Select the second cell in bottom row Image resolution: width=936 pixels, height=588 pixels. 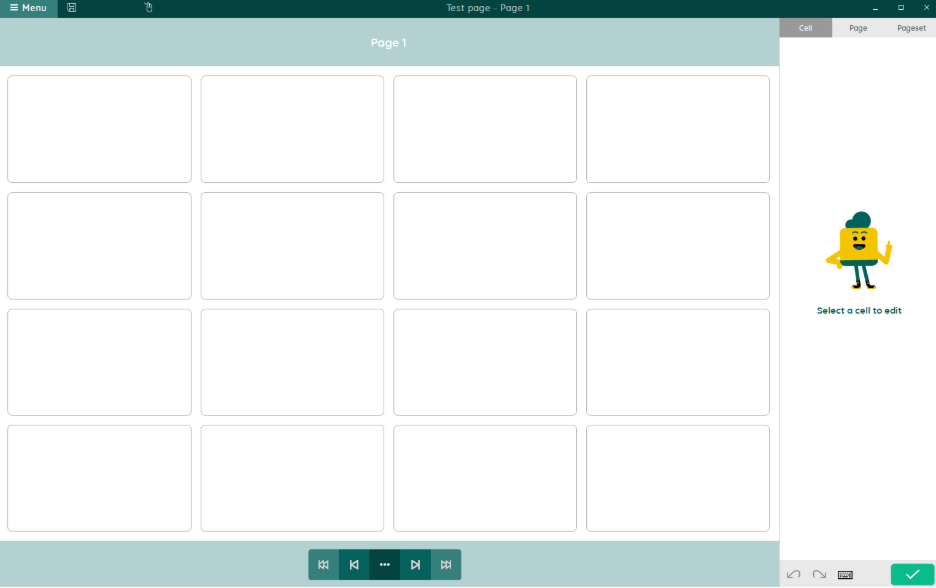(292, 478)
